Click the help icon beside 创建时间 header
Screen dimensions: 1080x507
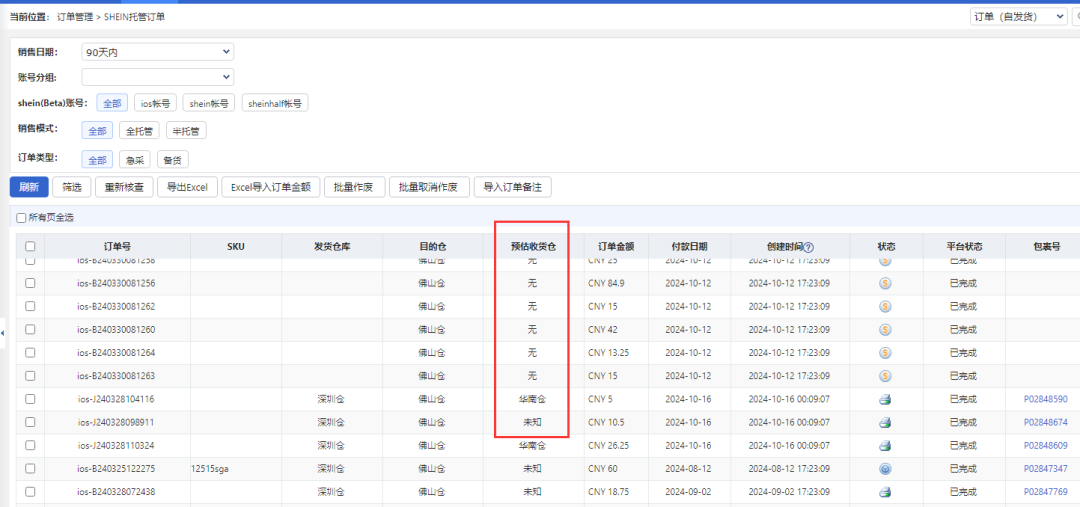point(809,247)
